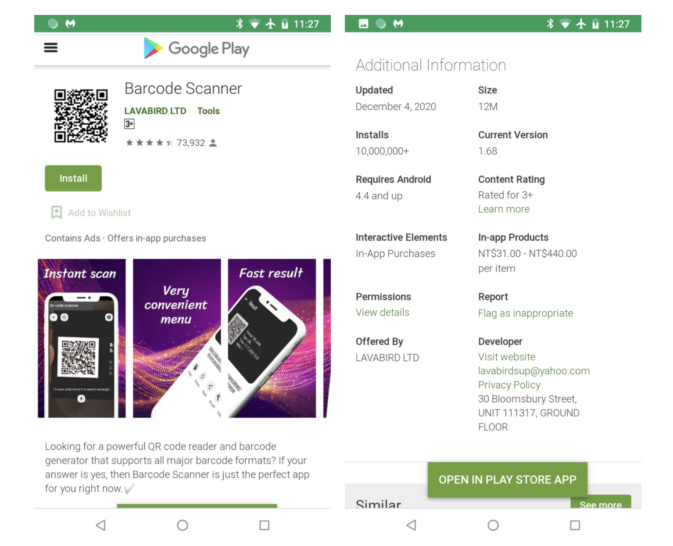Tap the app description paragraph
This screenshot has height=546, width=673.
177,467
